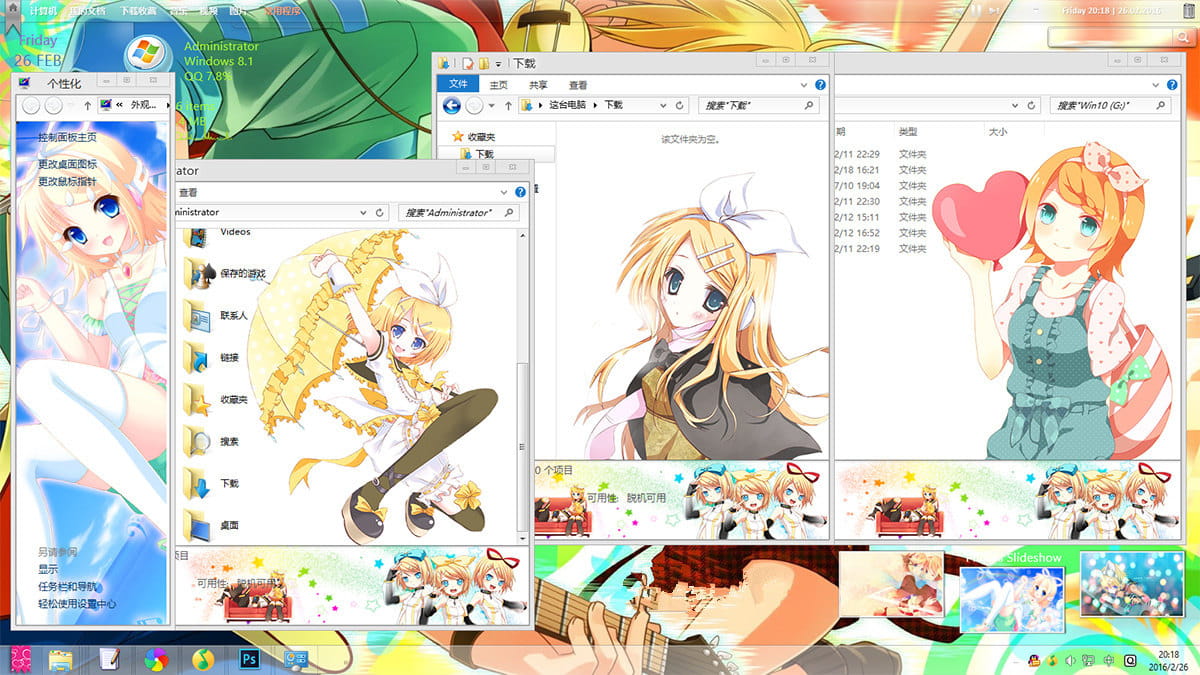This screenshot has width=1200, height=675.
Task: Select the 桌面 folder in the Administrator window
Action: click(211, 525)
